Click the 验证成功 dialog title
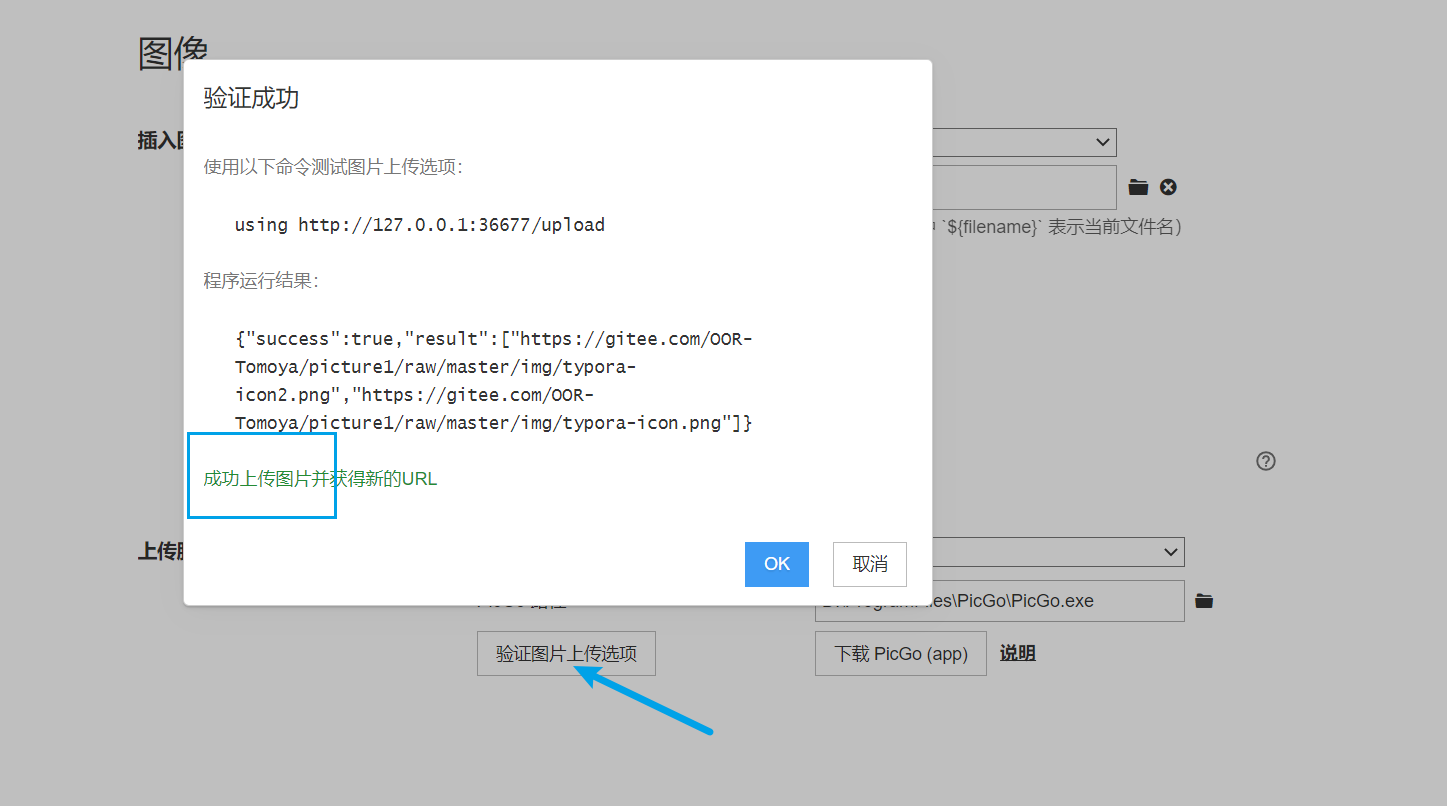The image size is (1447, 806). tap(251, 98)
